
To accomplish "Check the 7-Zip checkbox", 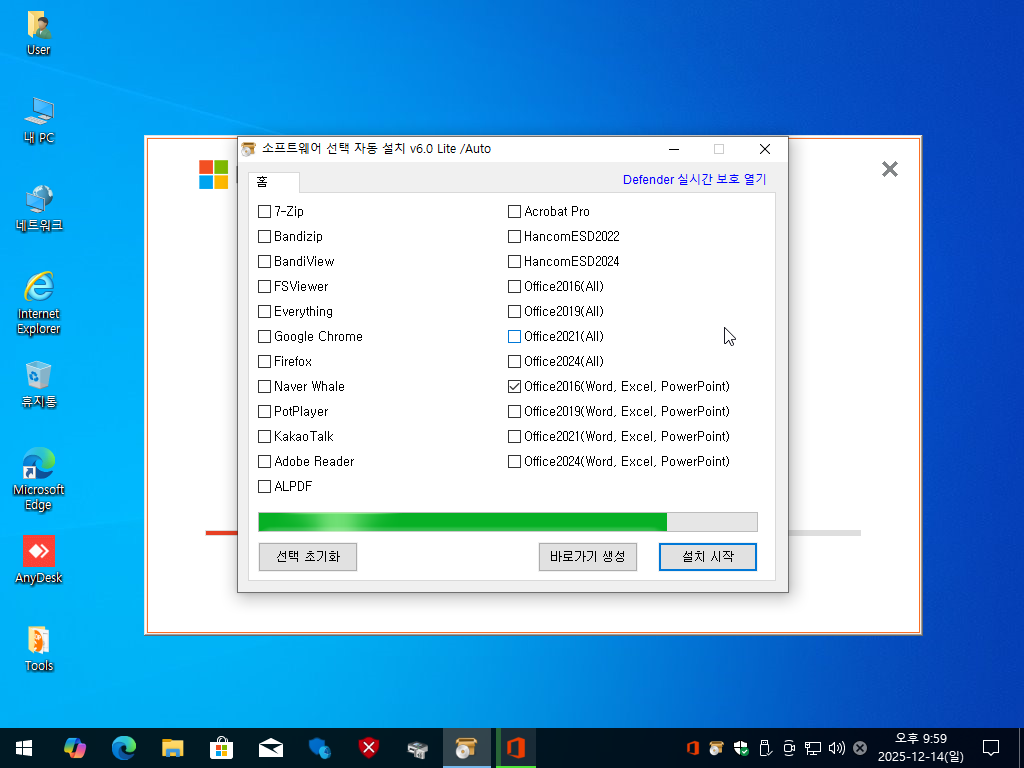I will [264, 212].
